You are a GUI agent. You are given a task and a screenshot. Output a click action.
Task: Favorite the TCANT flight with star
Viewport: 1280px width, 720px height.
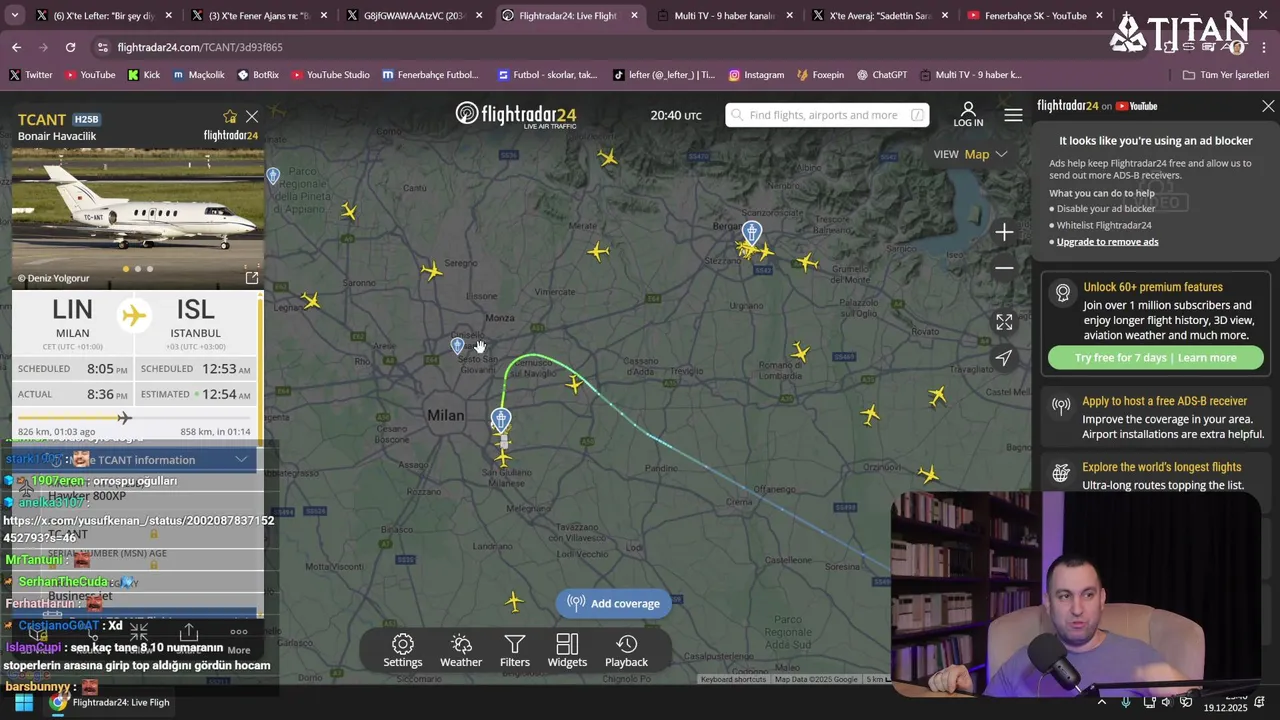230,117
